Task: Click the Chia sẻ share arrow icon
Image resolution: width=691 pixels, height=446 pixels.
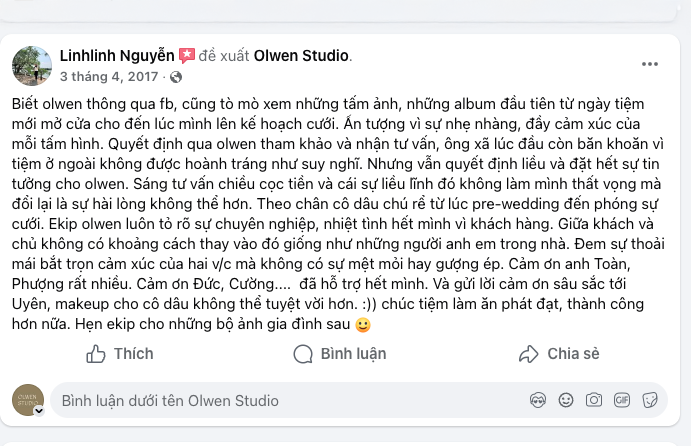Action: pyautogui.click(x=529, y=354)
